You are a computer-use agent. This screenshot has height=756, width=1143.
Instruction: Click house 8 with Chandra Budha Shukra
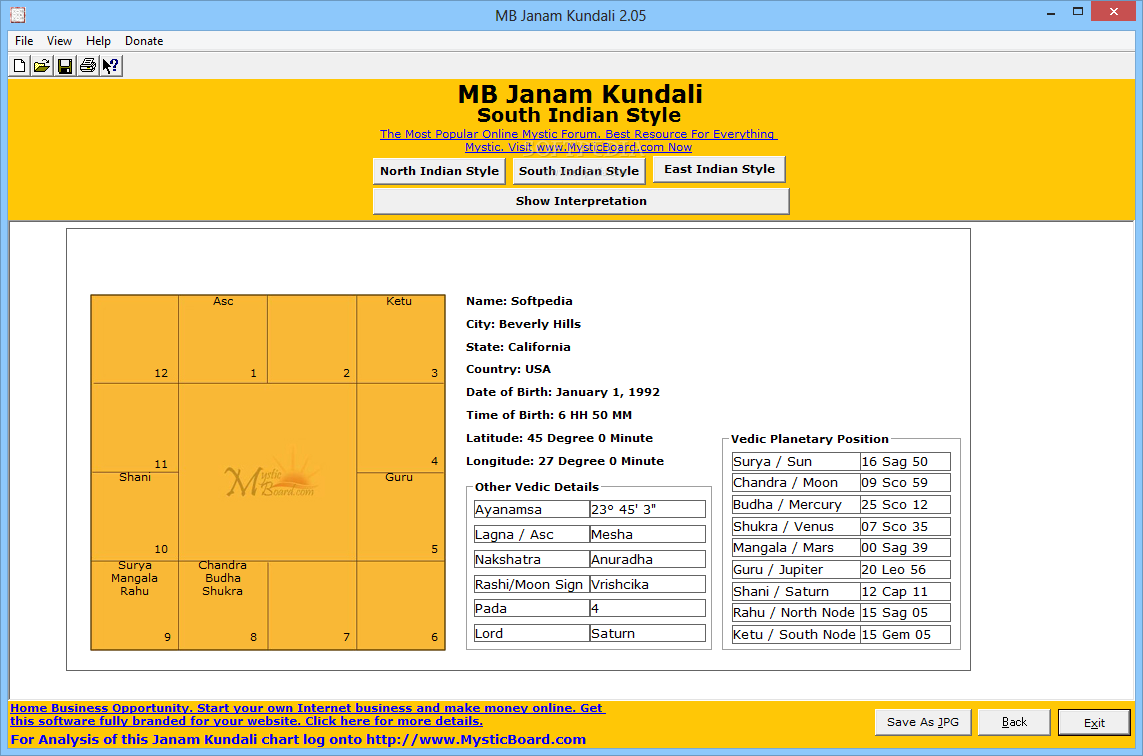(x=223, y=605)
